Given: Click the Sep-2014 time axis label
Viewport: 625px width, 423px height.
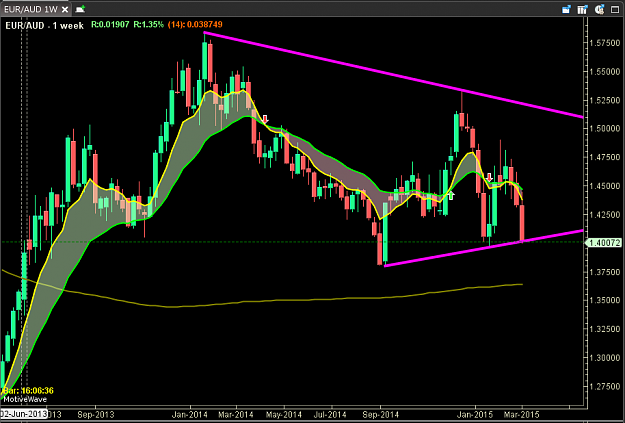Looking at the screenshot, I should tap(381, 415).
